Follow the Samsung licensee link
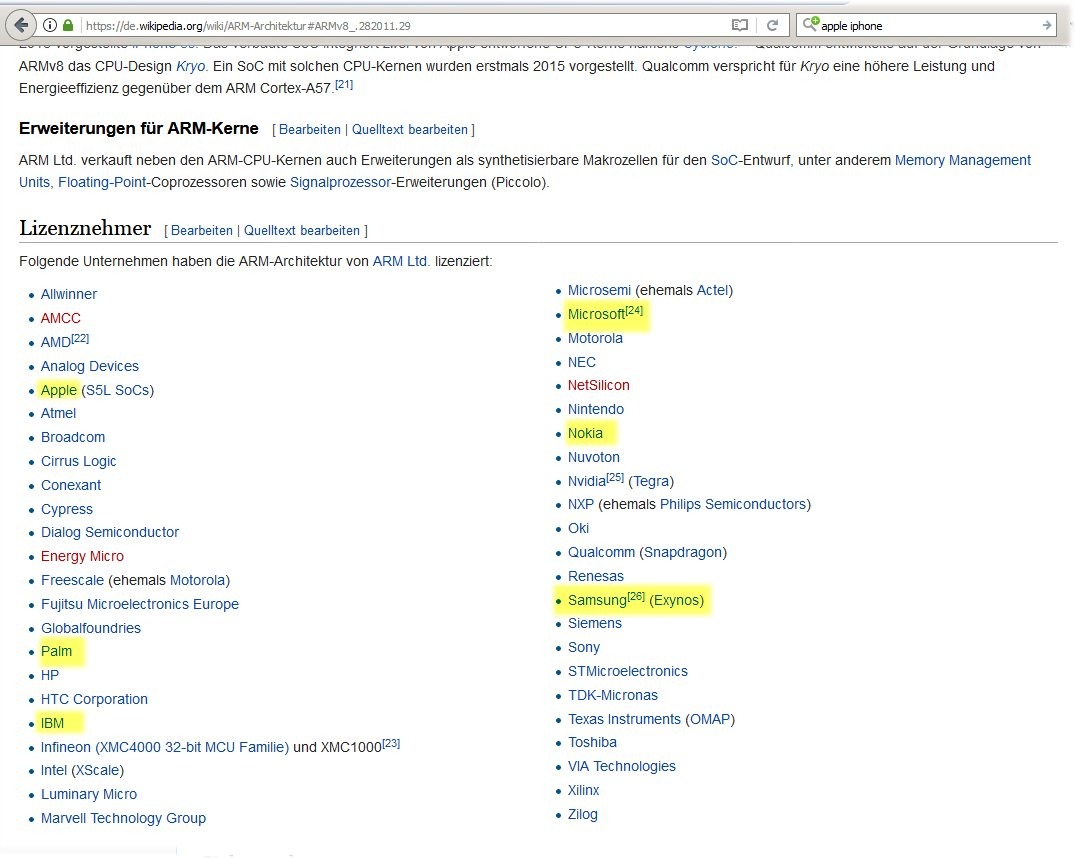The width and height of the screenshot is (1075, 858). [596, 601]
